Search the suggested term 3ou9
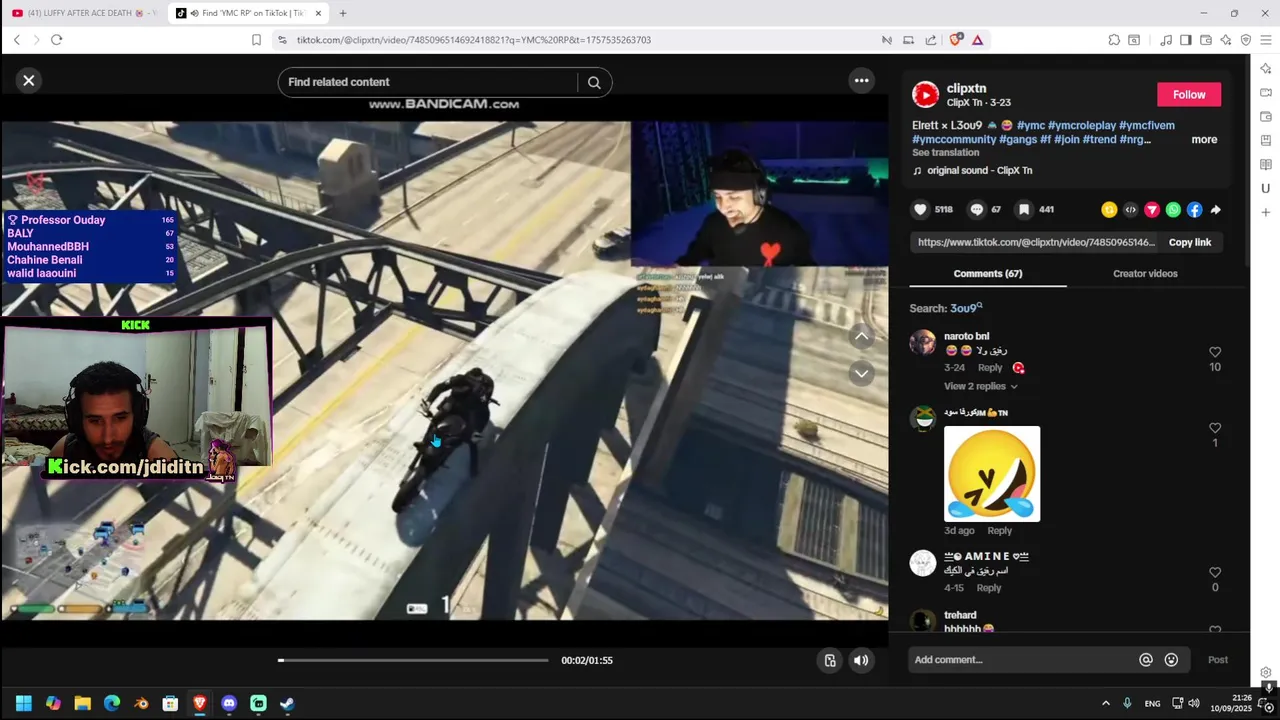This screenshot has width=1280, height=720. (966, 308)
